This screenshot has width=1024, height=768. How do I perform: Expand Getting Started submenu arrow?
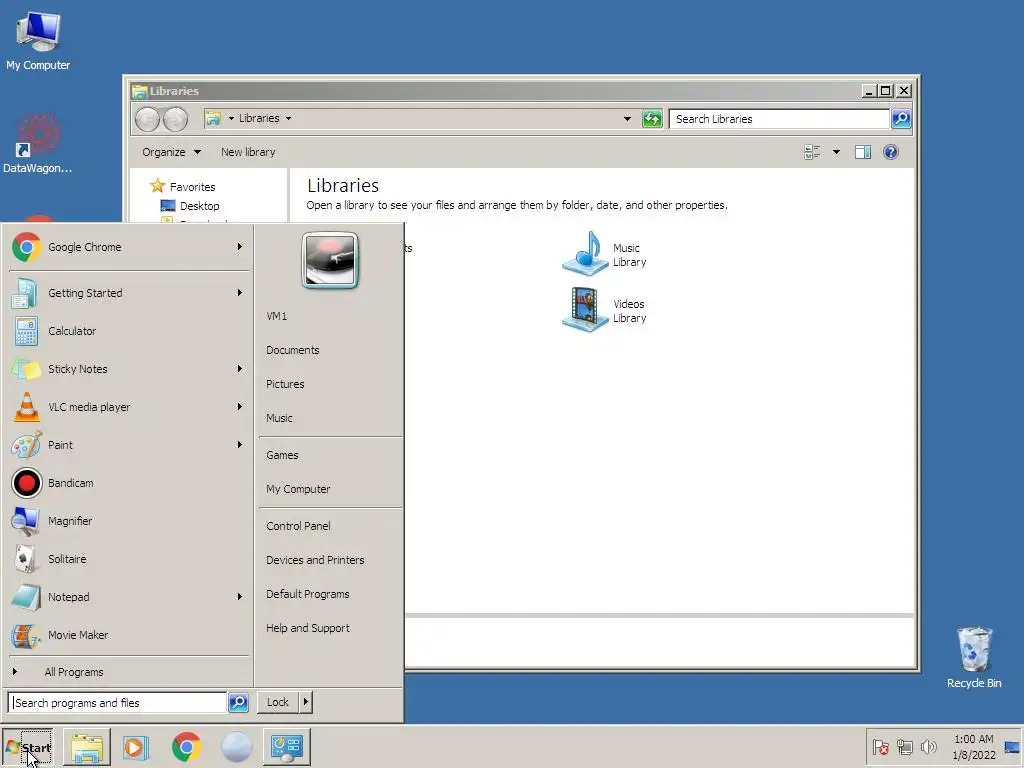pyautogui.click(x=240, y=293)
